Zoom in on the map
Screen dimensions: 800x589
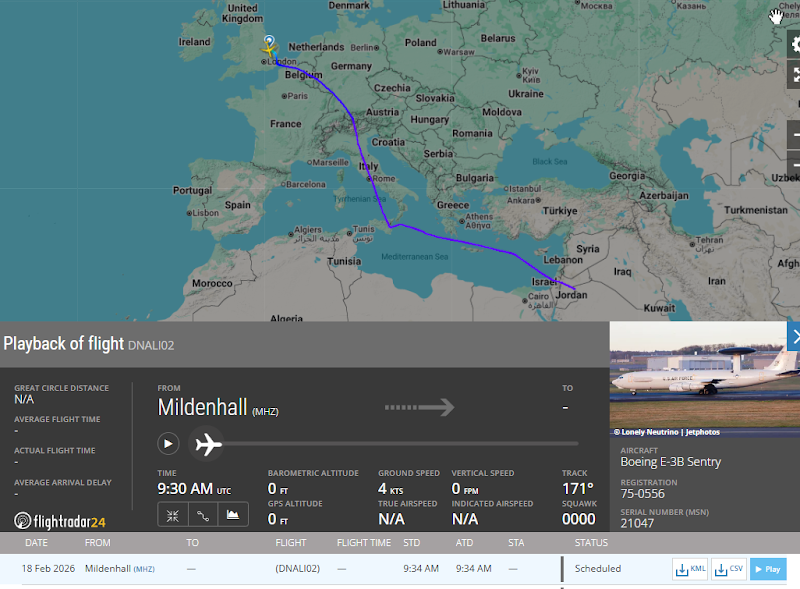pos(795,133)
